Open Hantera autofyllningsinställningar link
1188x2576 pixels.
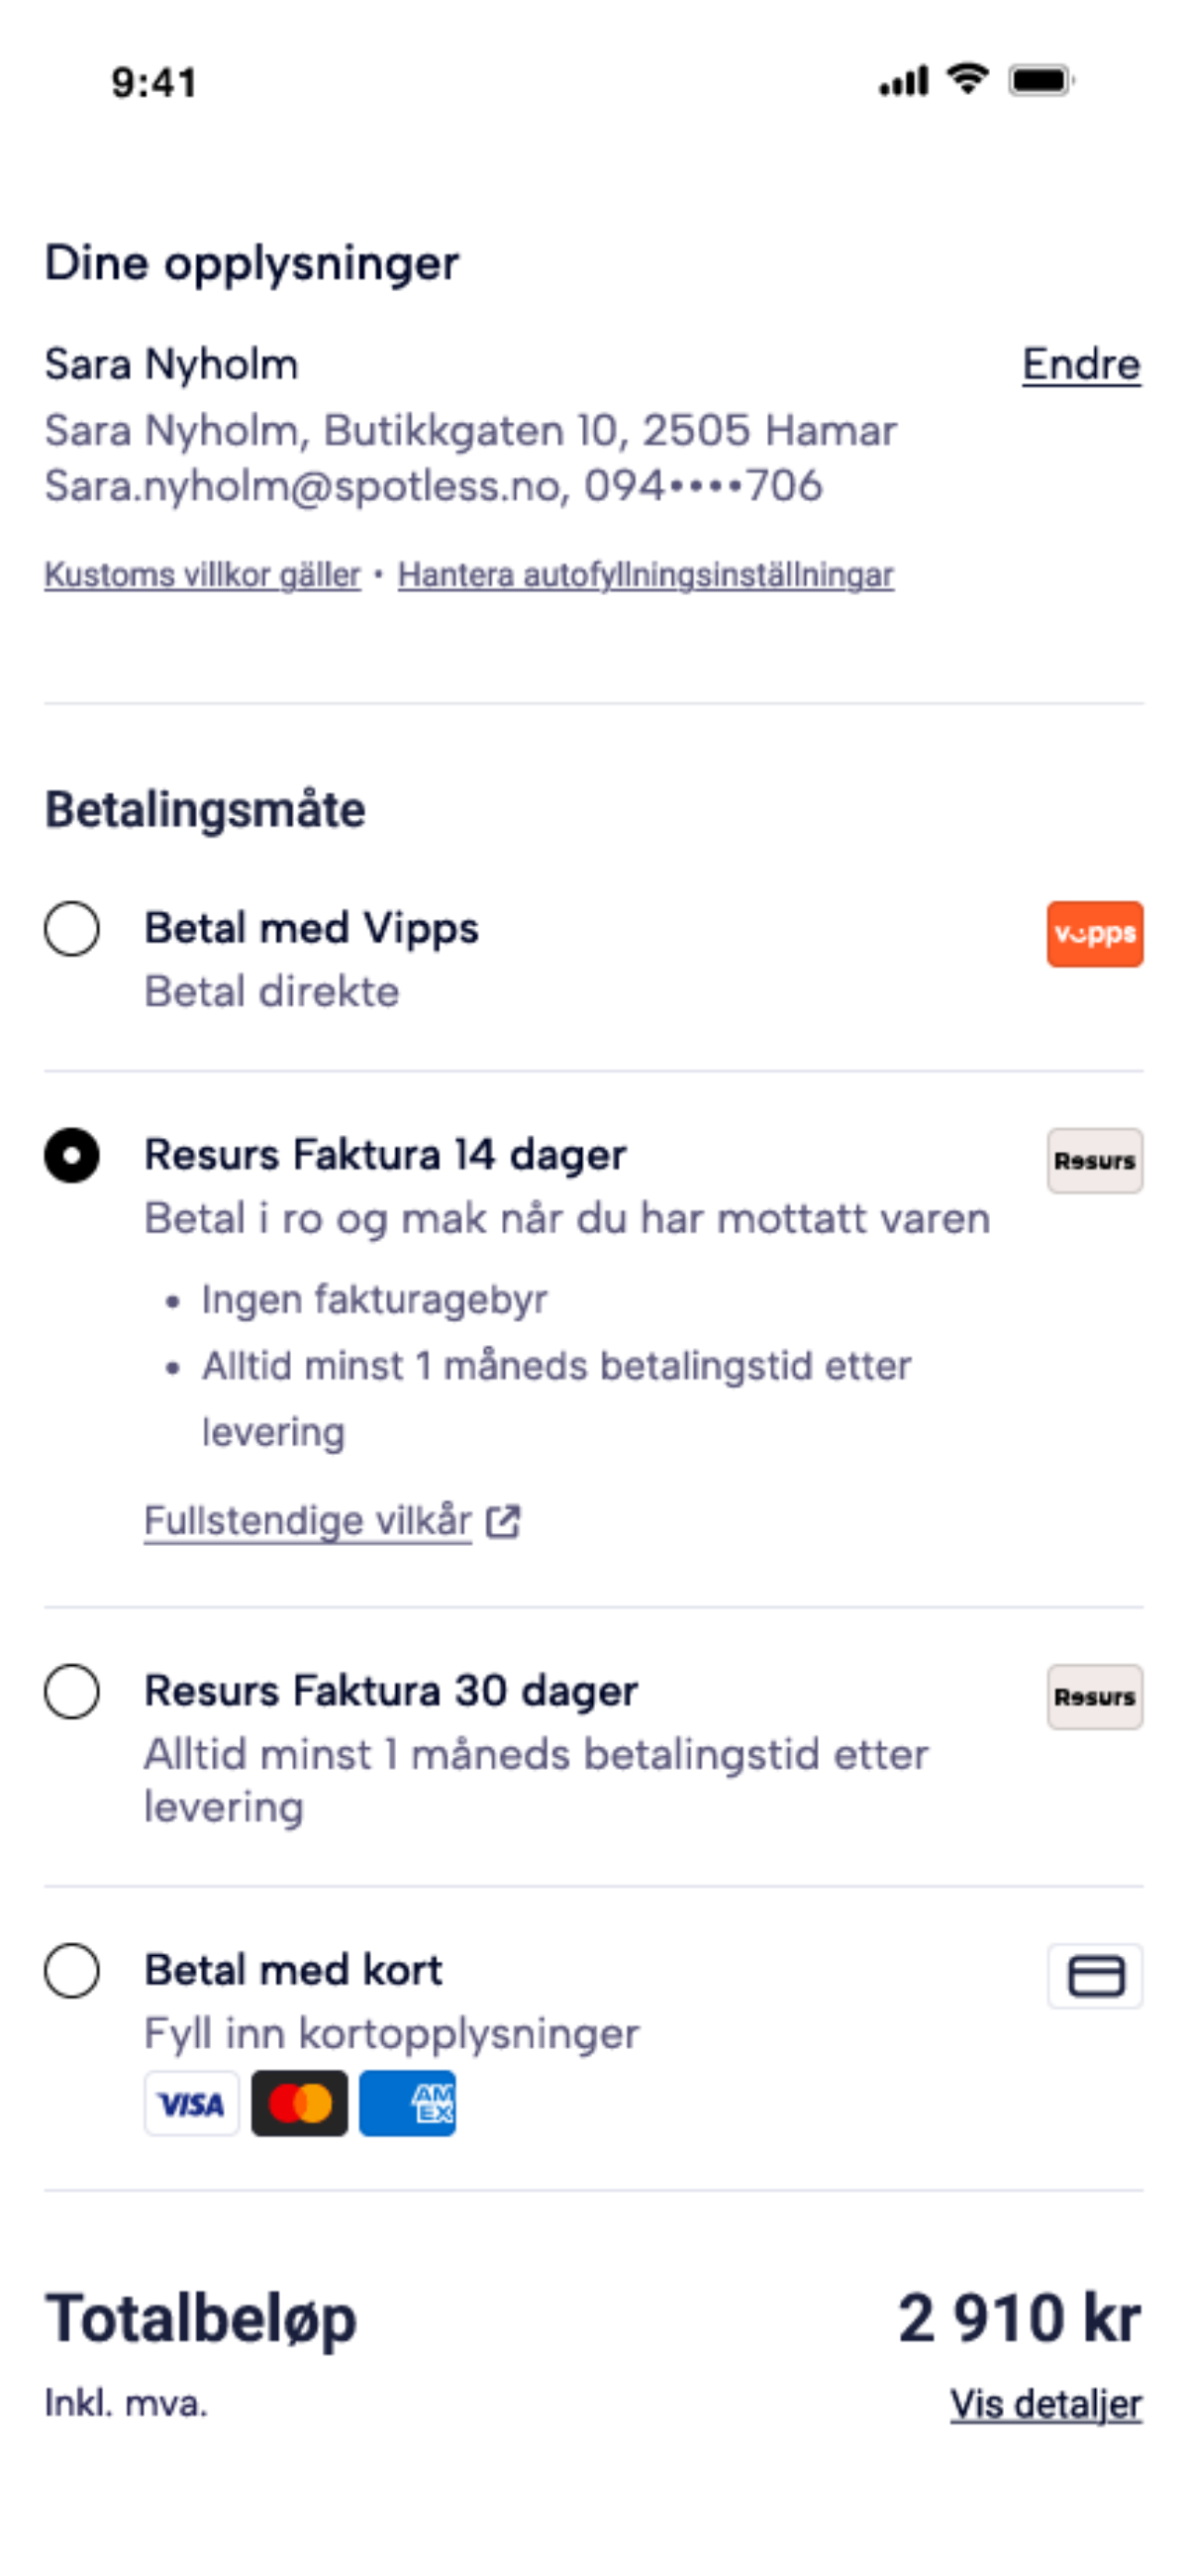click(646, 575)
